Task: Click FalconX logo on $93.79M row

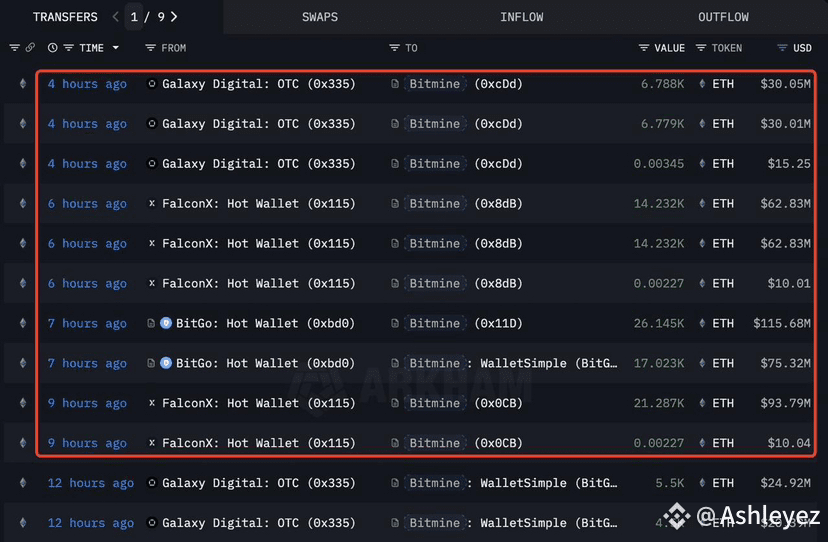Action: tap(152, 403)
